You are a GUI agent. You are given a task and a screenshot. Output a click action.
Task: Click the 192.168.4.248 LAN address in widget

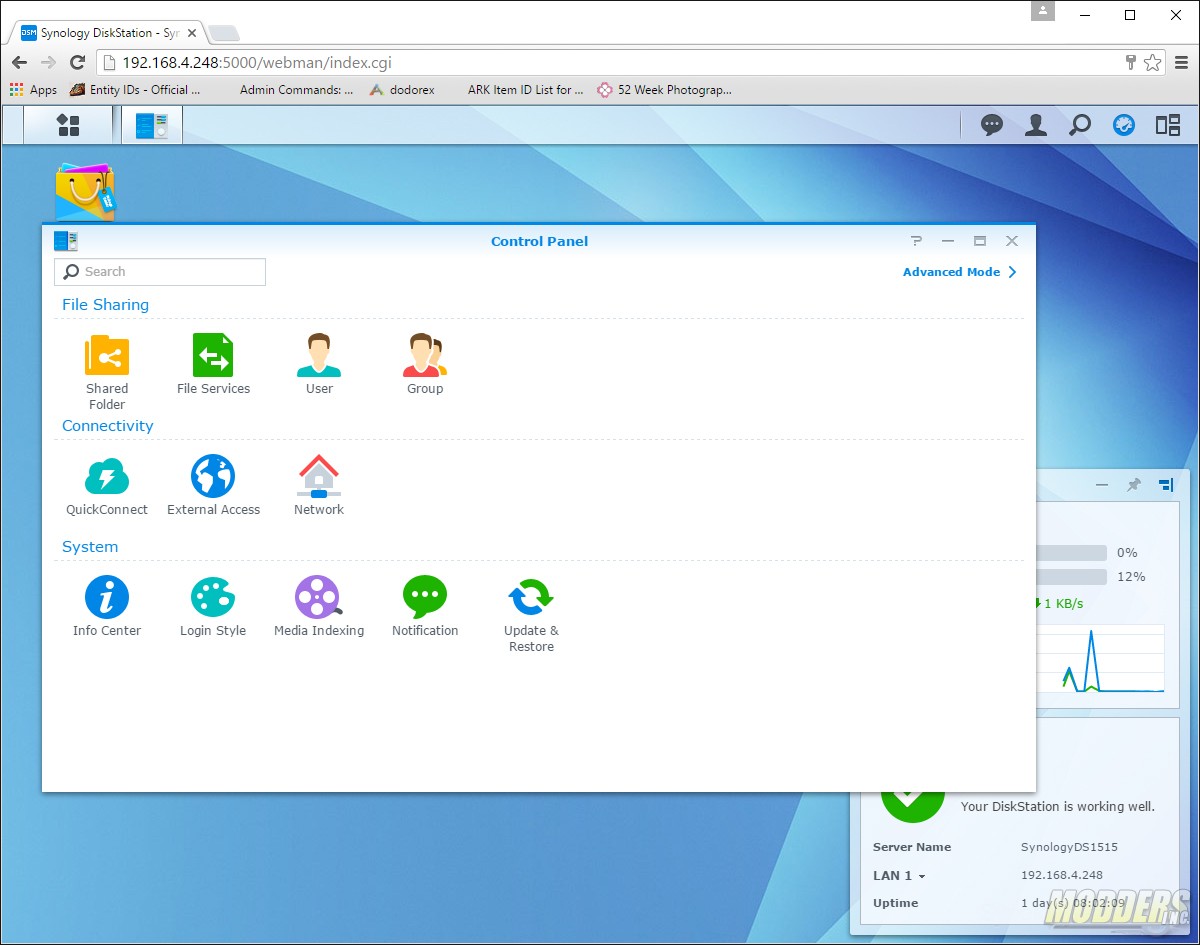pyautogui.click(x=1061, y=875)
